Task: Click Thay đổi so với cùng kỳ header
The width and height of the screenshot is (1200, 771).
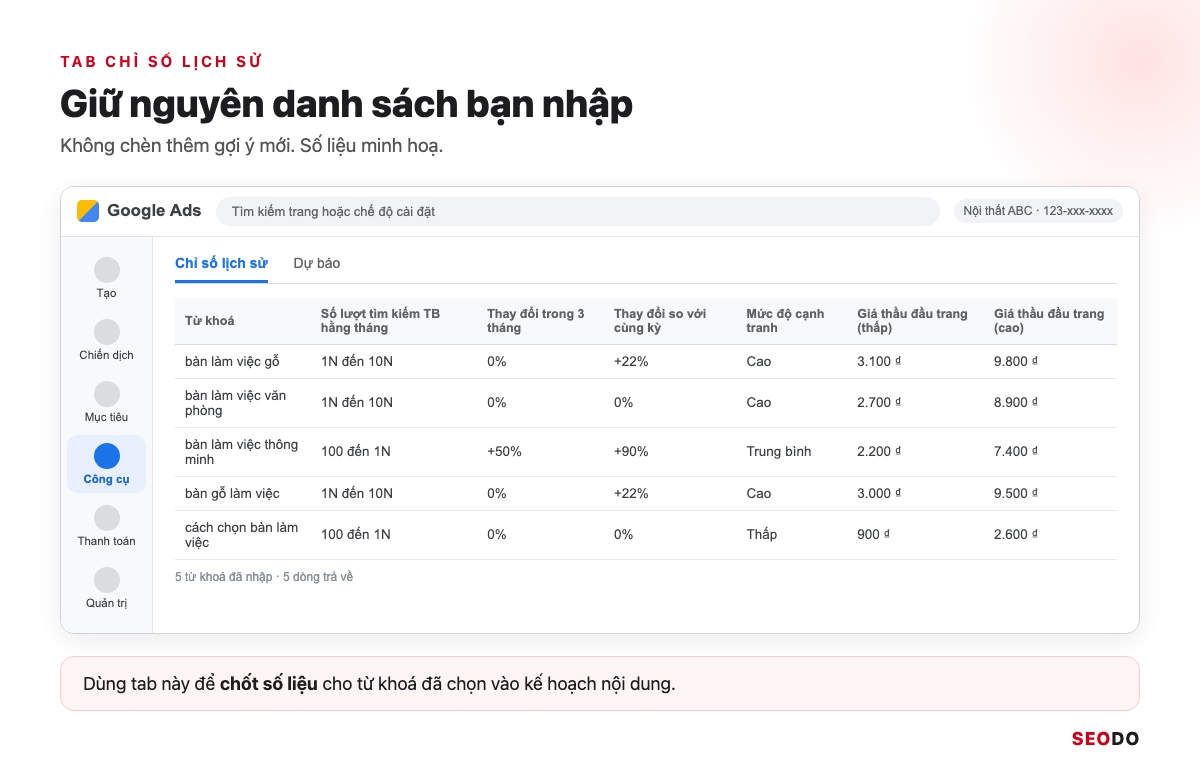Action: tap(660, 321)
